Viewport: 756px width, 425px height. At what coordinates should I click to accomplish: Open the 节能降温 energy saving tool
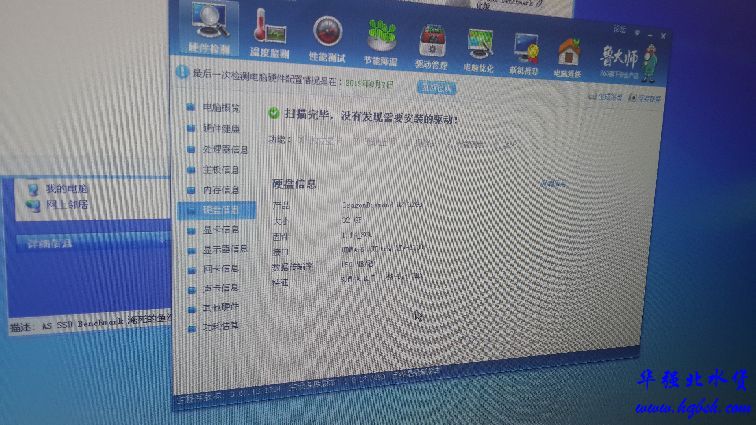[381, 43]
